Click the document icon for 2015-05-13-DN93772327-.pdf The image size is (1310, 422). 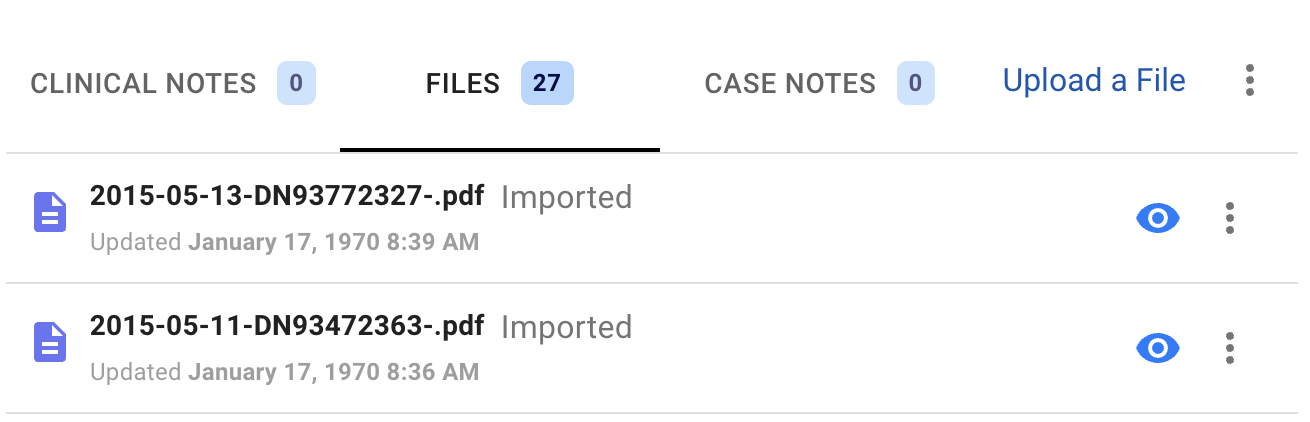click(50, 212)
